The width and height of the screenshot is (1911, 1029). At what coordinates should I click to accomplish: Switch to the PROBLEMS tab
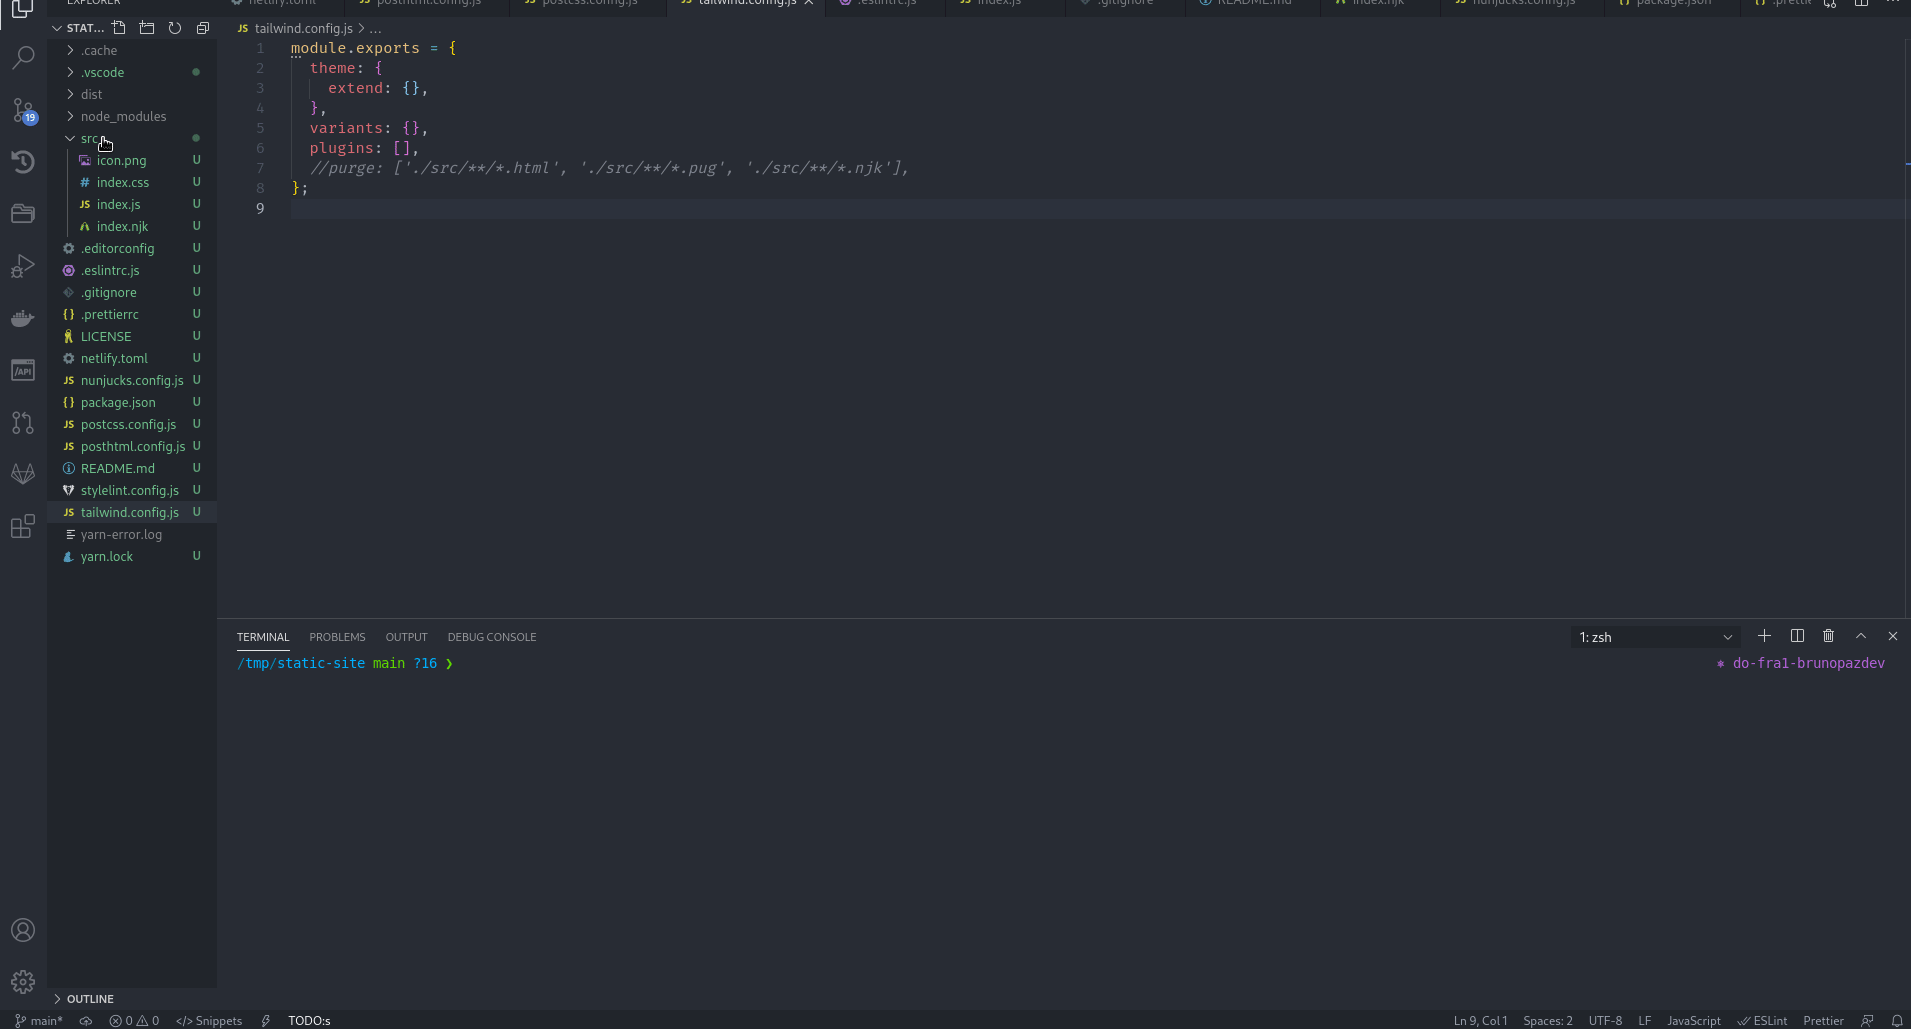coord(337,637)
